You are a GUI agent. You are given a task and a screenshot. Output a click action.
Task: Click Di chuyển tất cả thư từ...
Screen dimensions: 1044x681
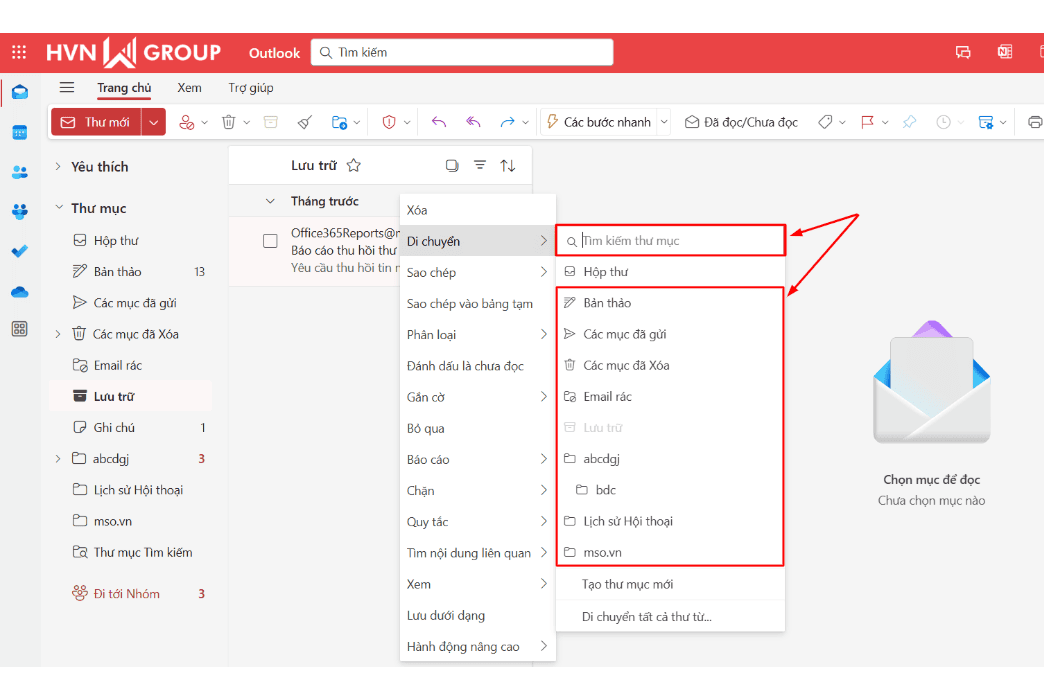(670, 617)
